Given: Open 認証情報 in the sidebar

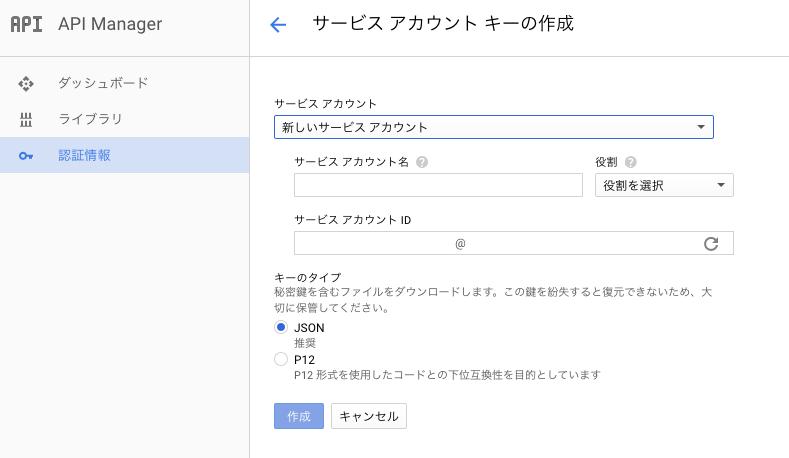Looking at the screenshot, I should [x=125, y=155].
